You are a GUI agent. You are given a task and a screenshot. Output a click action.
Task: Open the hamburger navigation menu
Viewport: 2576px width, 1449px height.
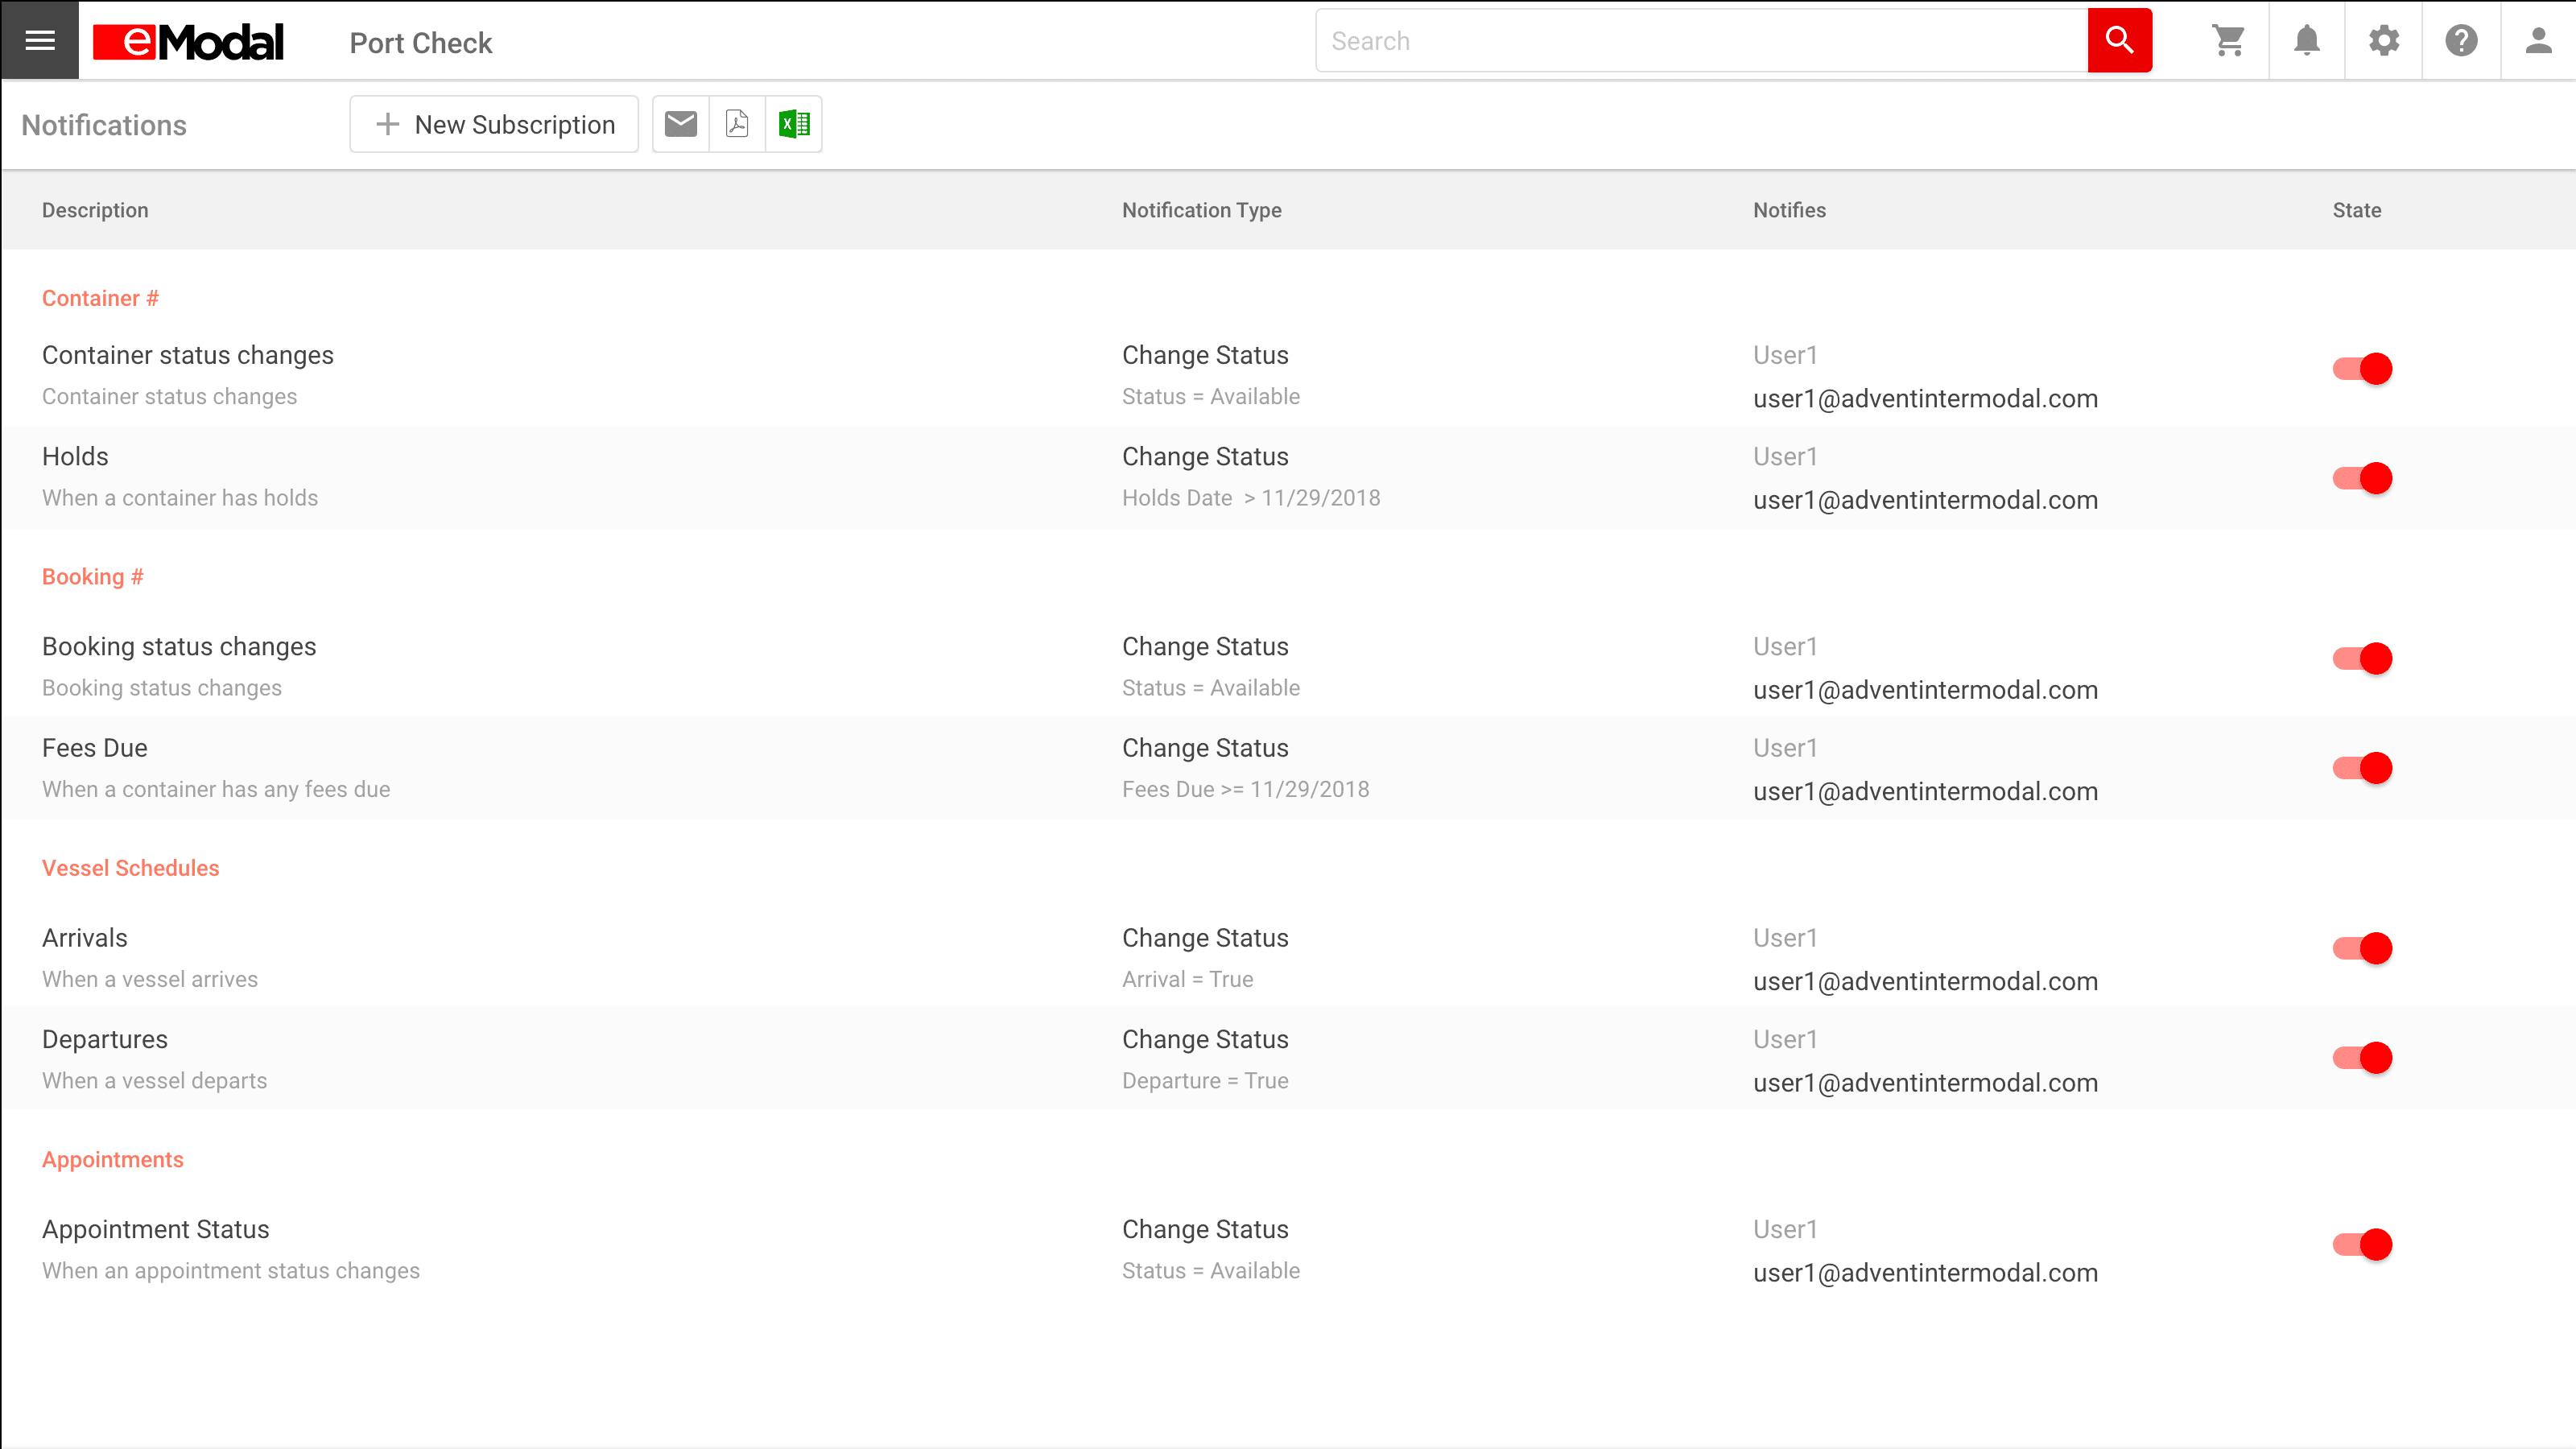coord(40,40)
